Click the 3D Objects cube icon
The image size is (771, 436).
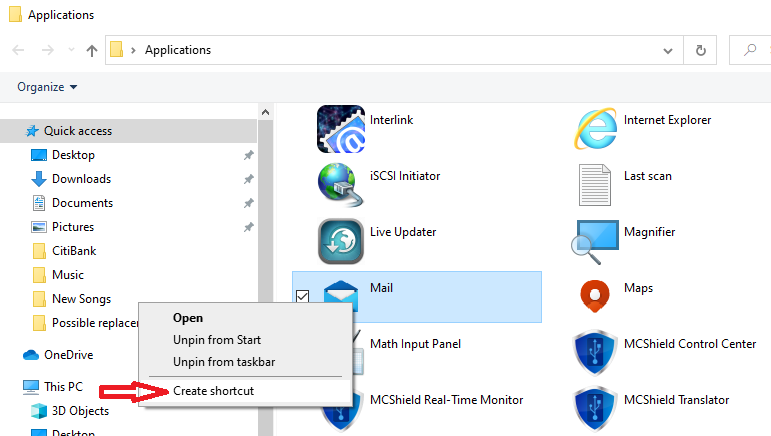[39, 411]
